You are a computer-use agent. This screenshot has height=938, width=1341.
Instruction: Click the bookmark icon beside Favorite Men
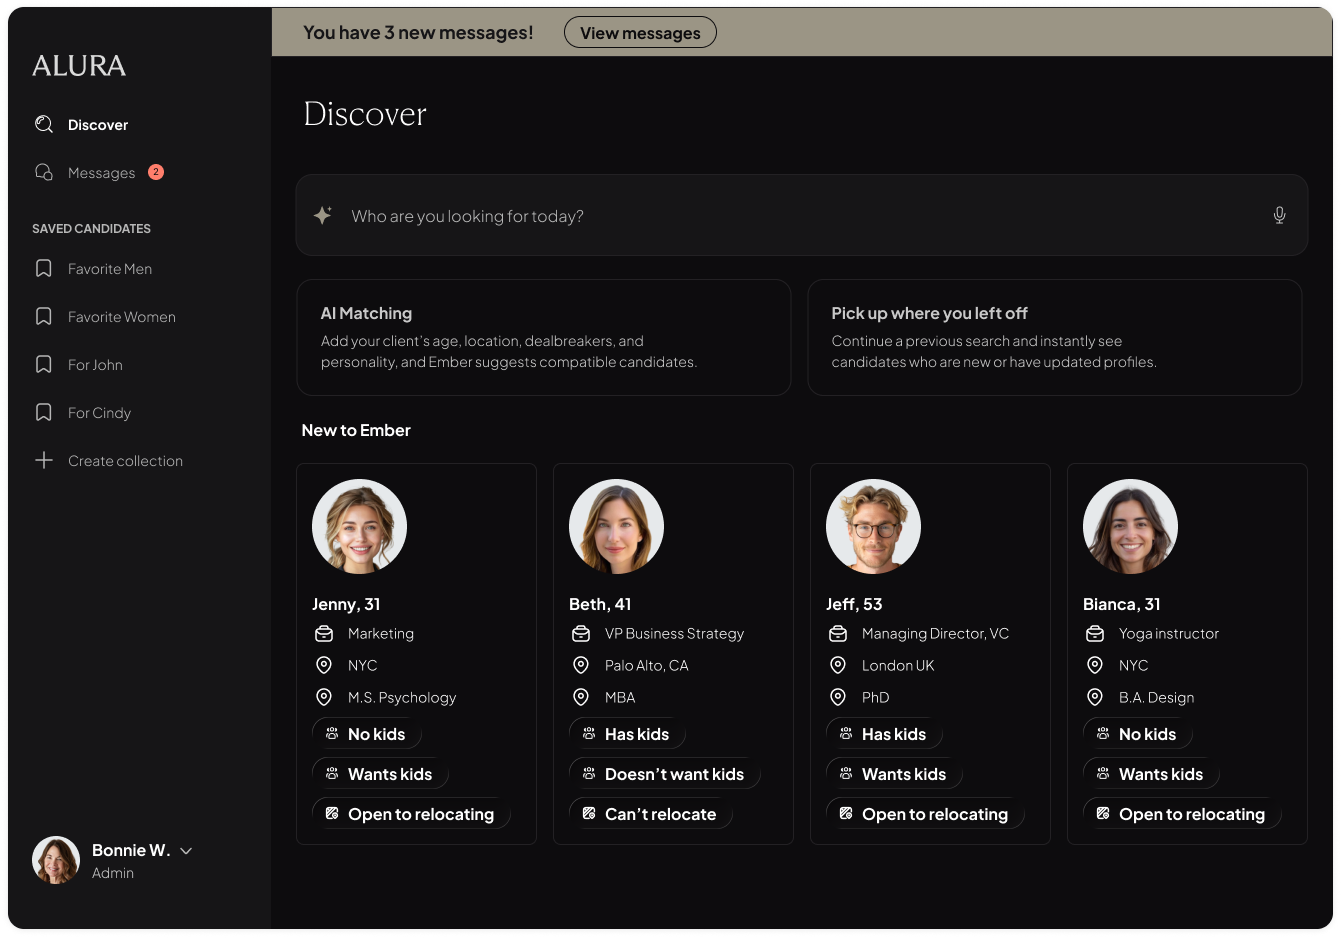coord(44,268)
